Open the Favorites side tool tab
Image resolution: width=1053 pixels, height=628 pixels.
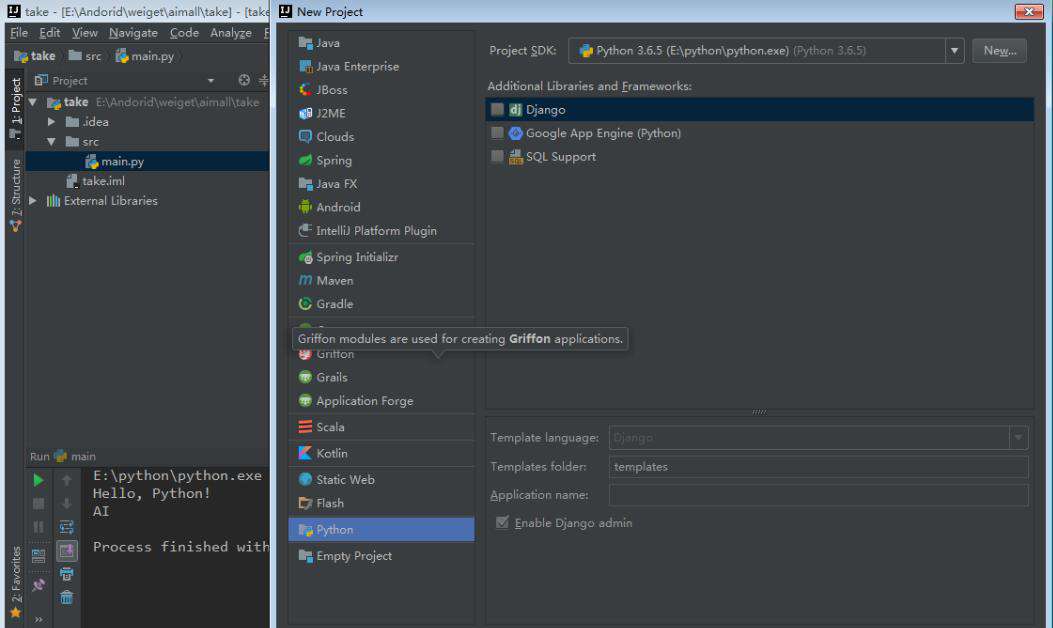15,581
